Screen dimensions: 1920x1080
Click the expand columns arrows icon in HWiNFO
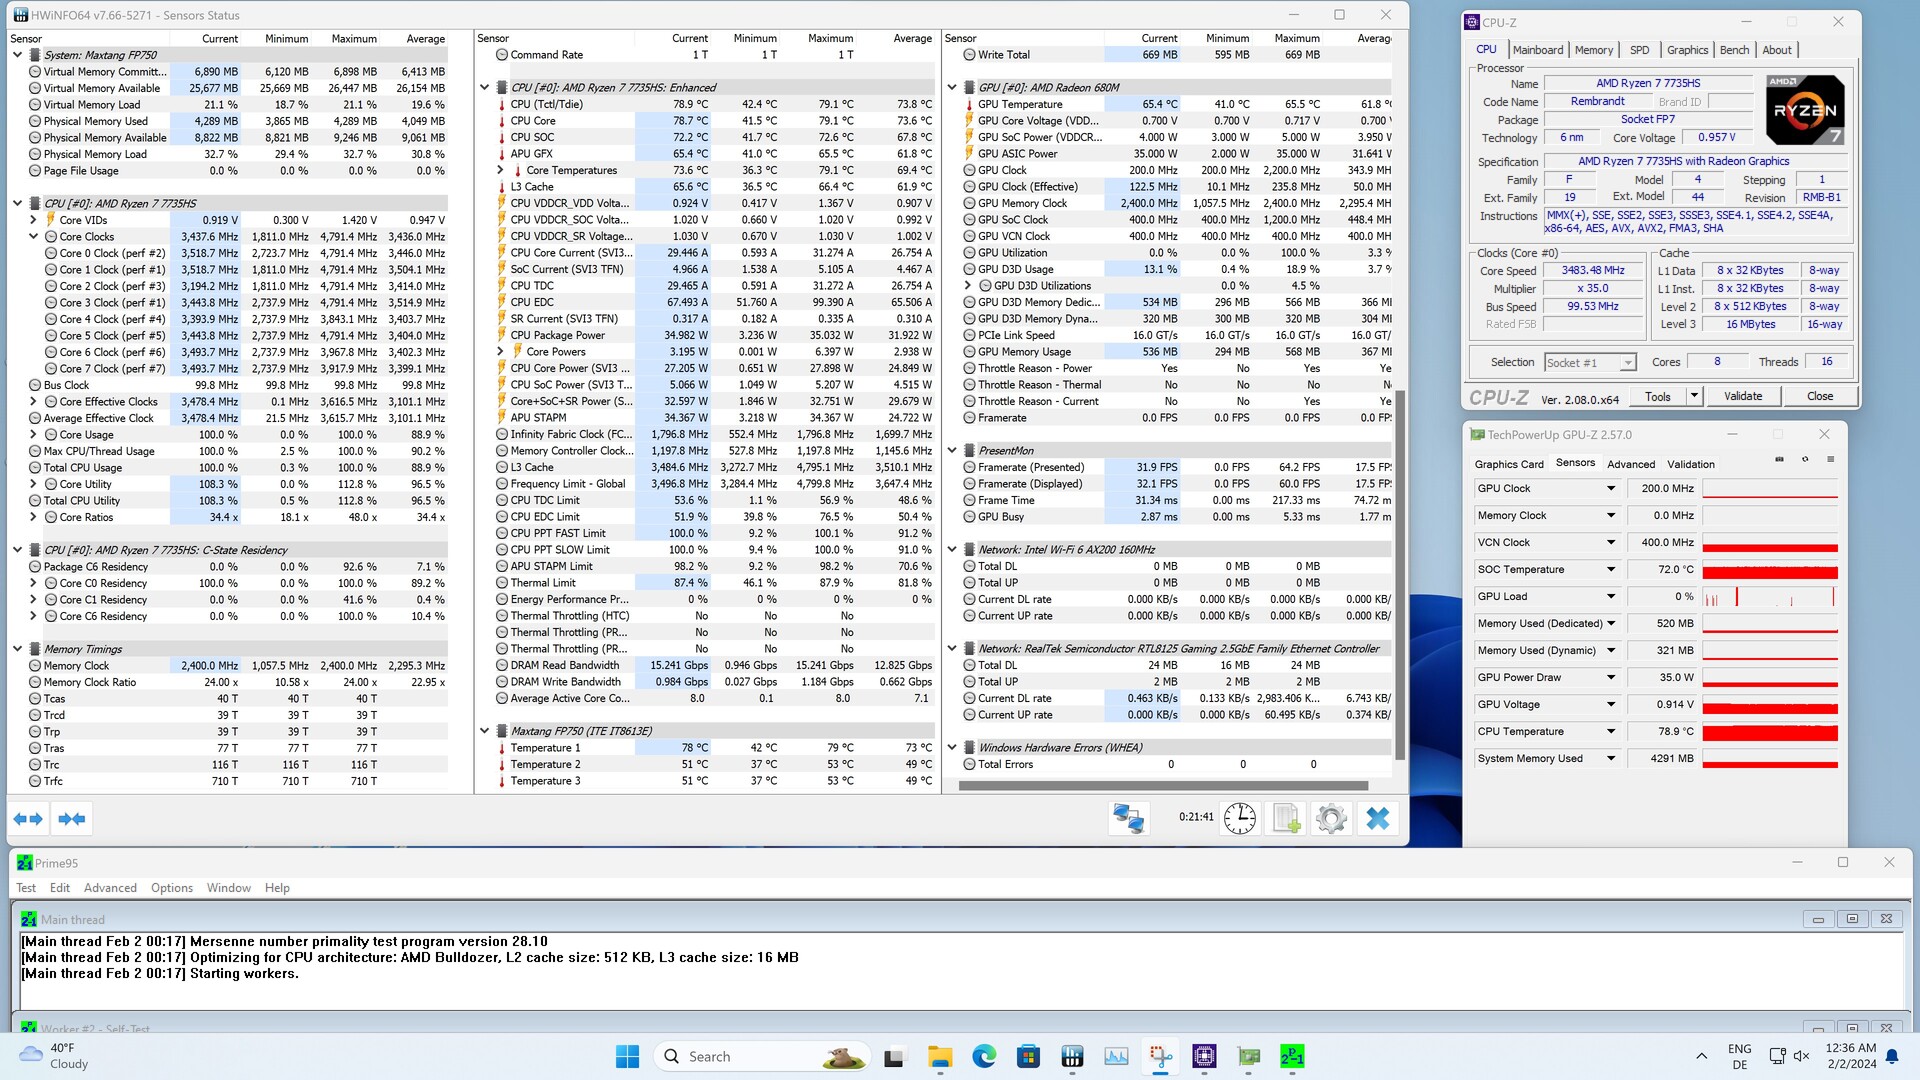[x=28, y=819]
